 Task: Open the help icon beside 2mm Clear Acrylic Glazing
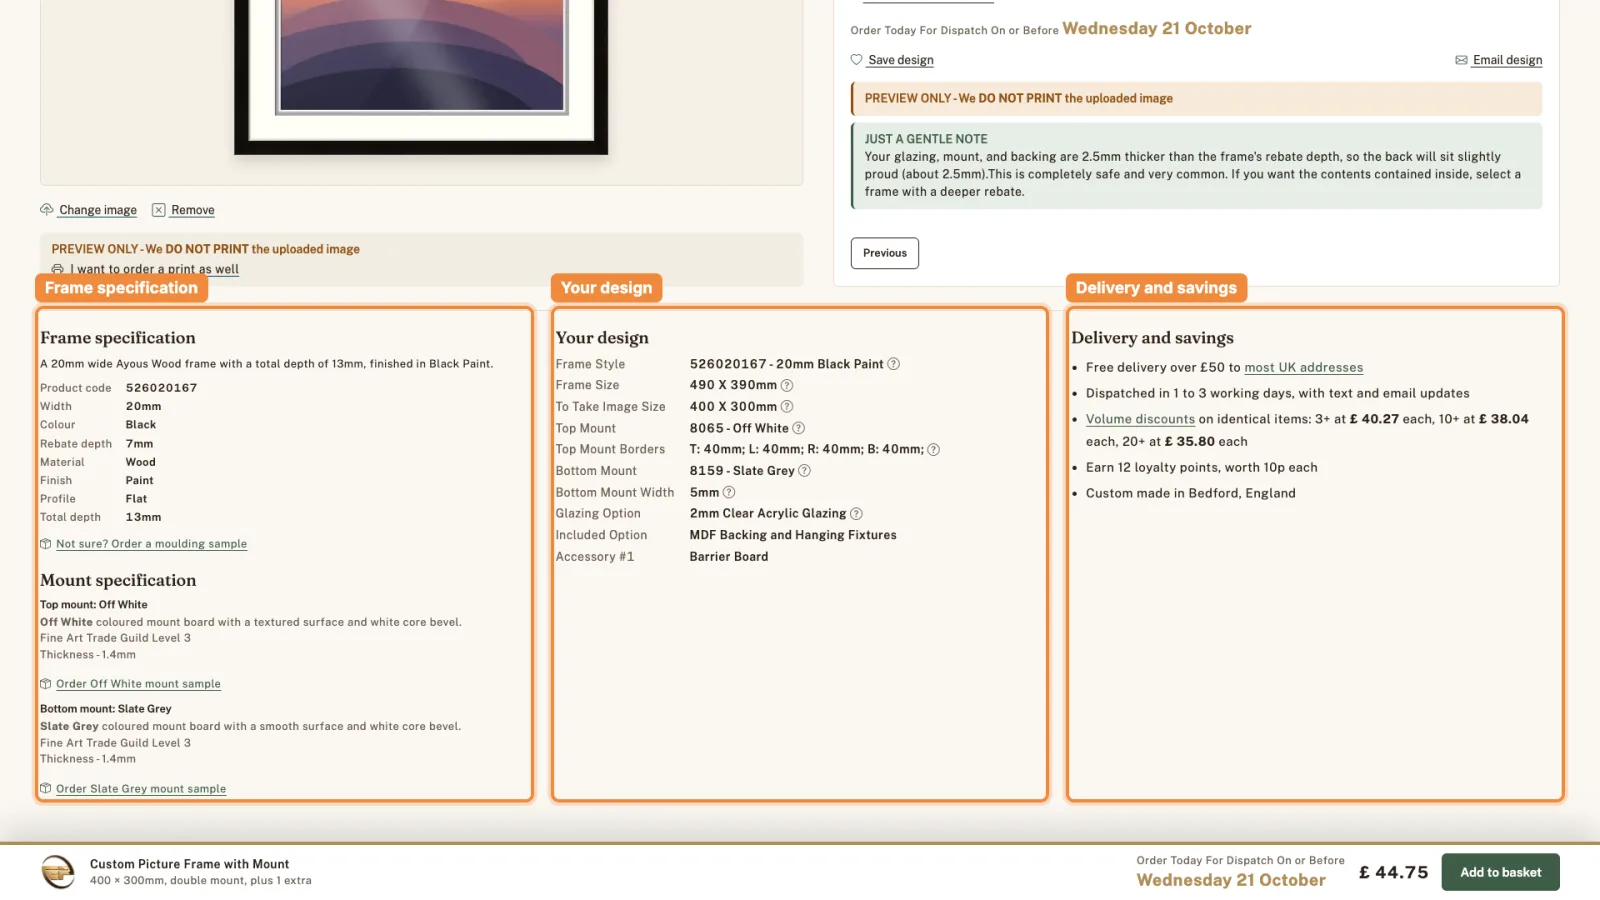[x=856, y=514]
